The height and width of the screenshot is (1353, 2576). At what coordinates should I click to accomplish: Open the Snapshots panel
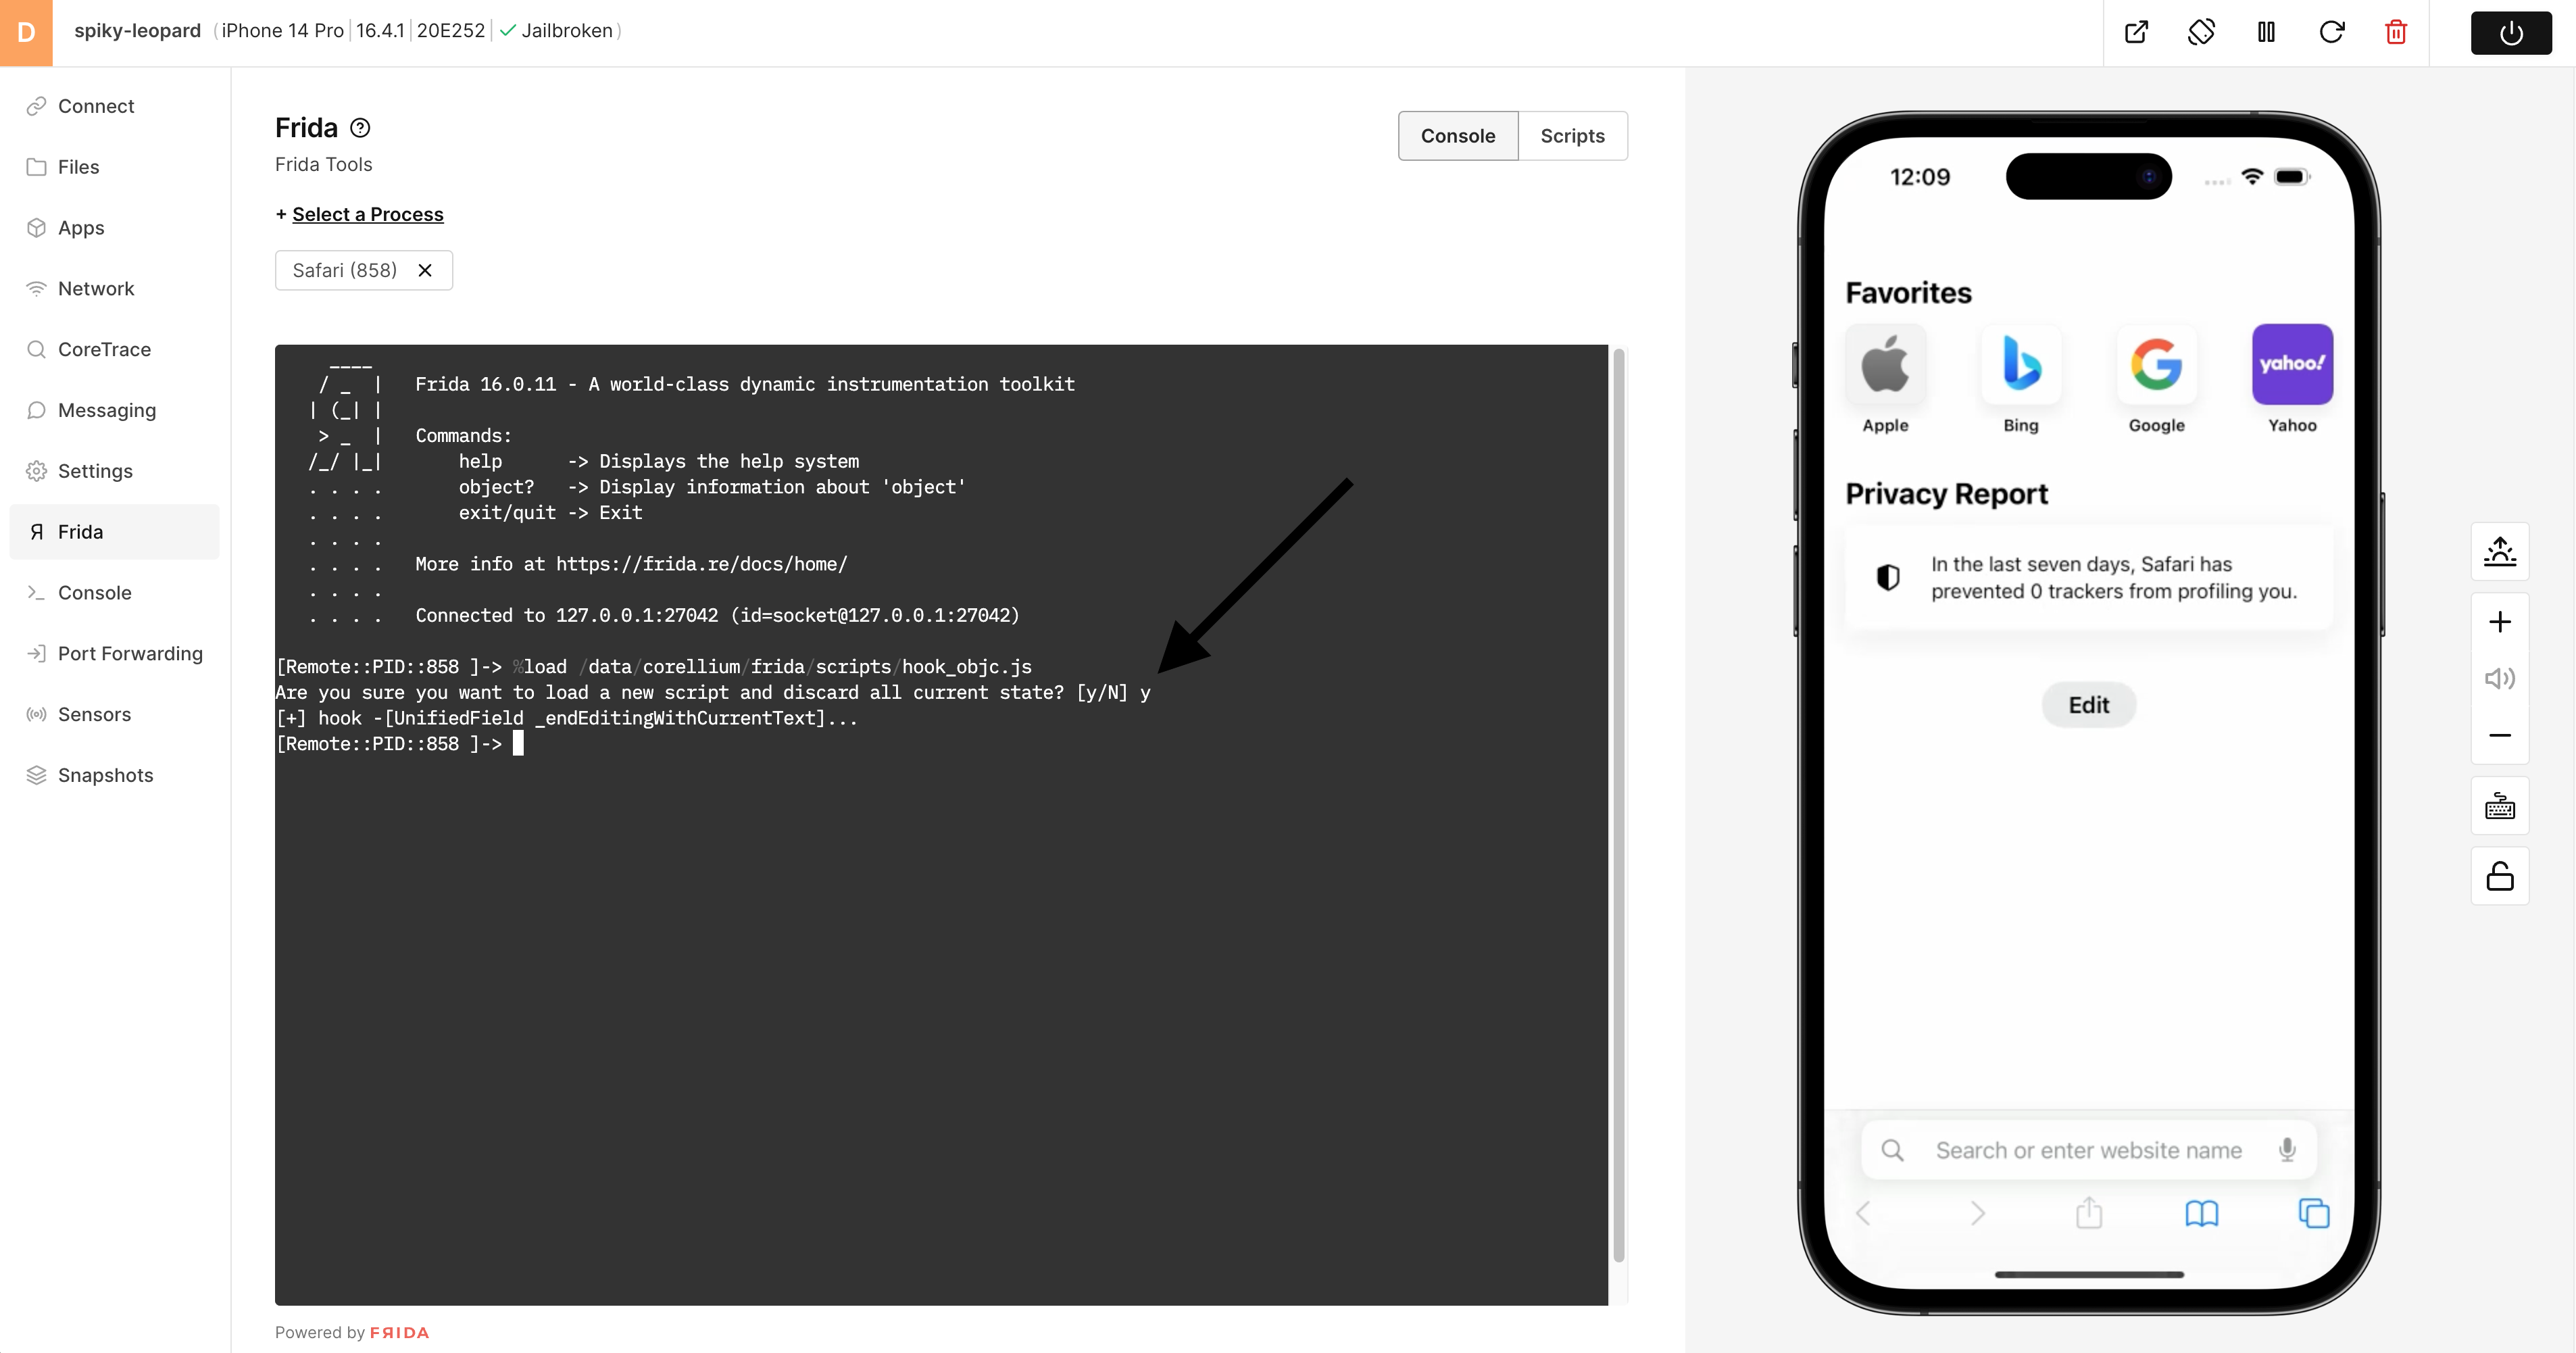coord(105,774)
